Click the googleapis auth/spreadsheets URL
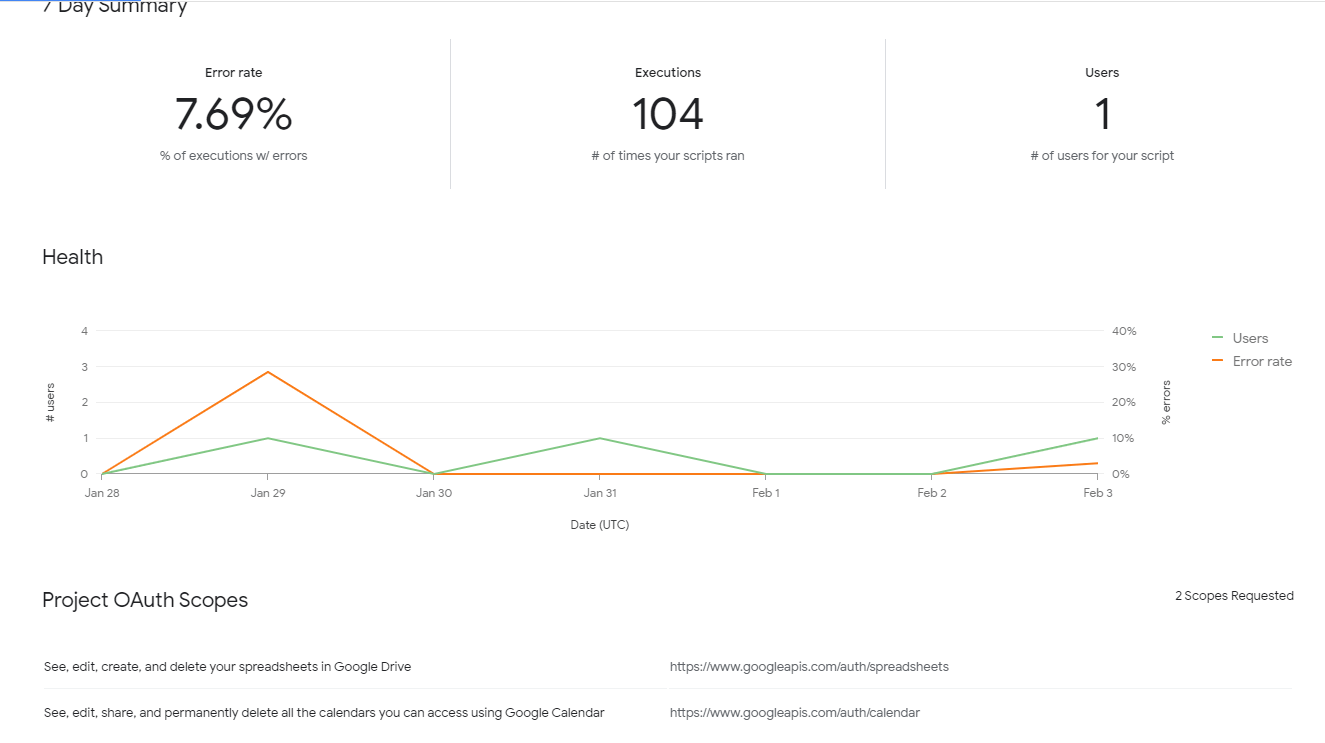 809,666
